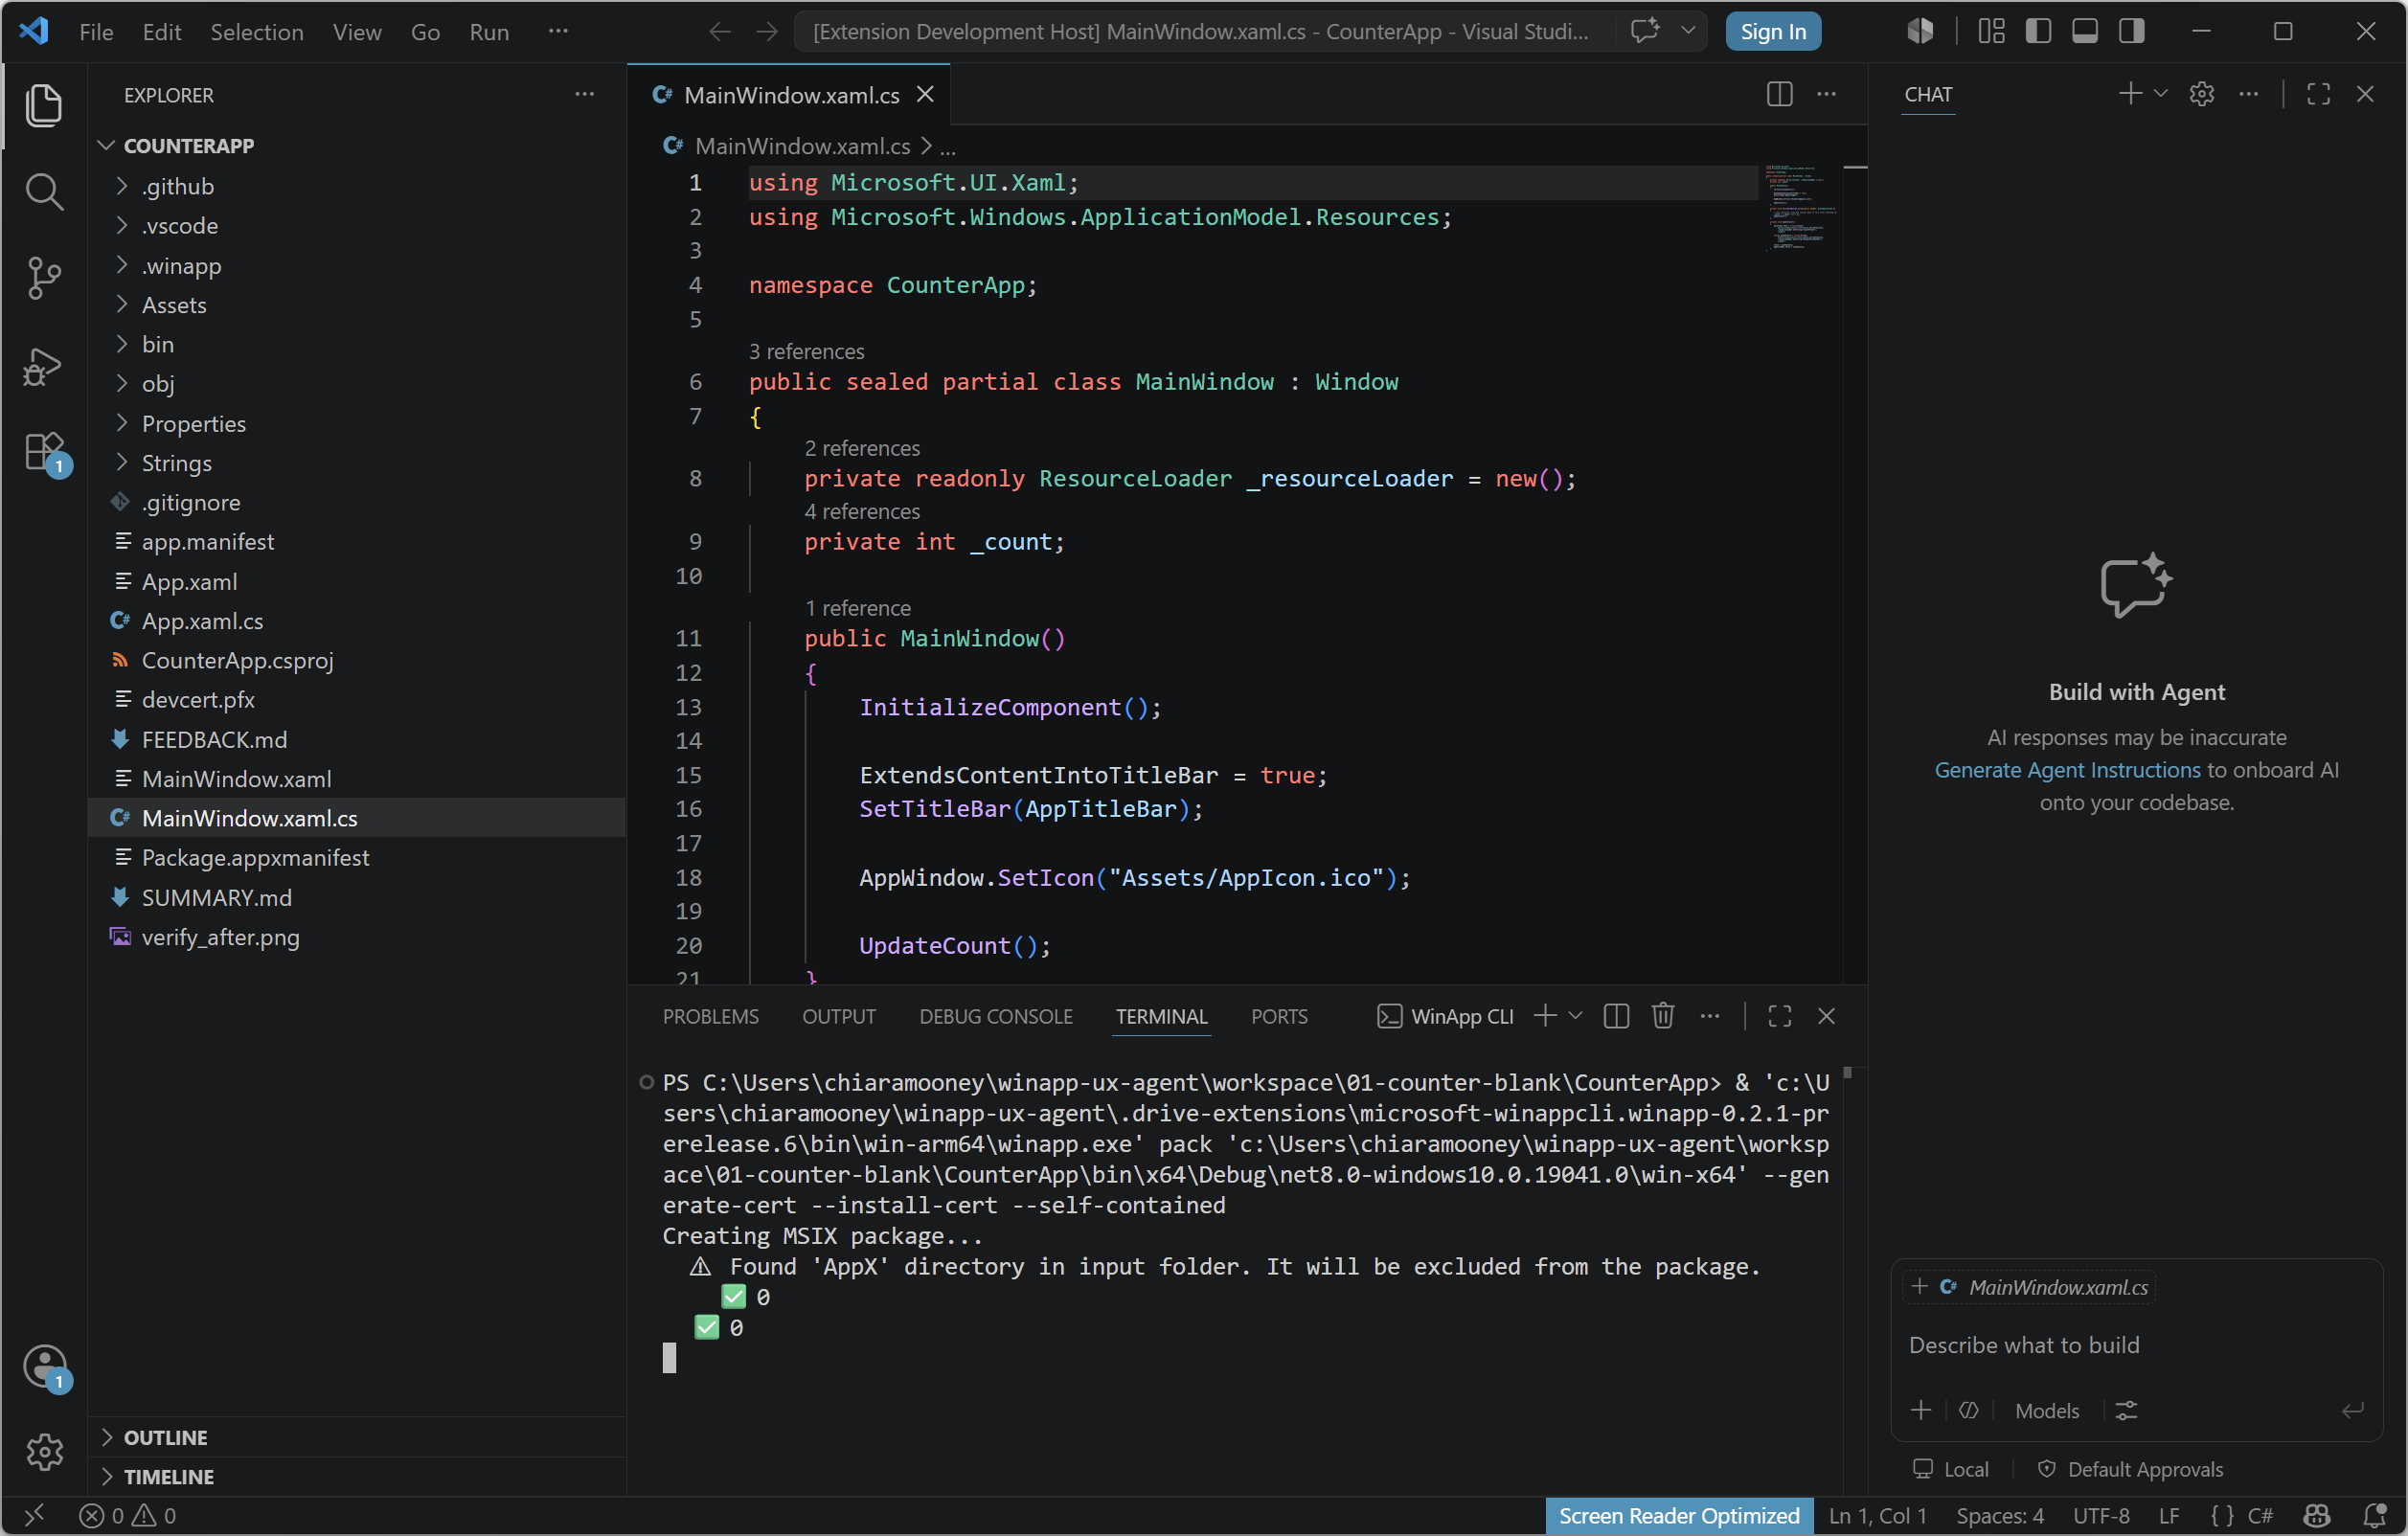Toggle the secondary side bar layout button
Image resolution: width=2408 pixels, height=1536 pixels.
(2131, 31)
